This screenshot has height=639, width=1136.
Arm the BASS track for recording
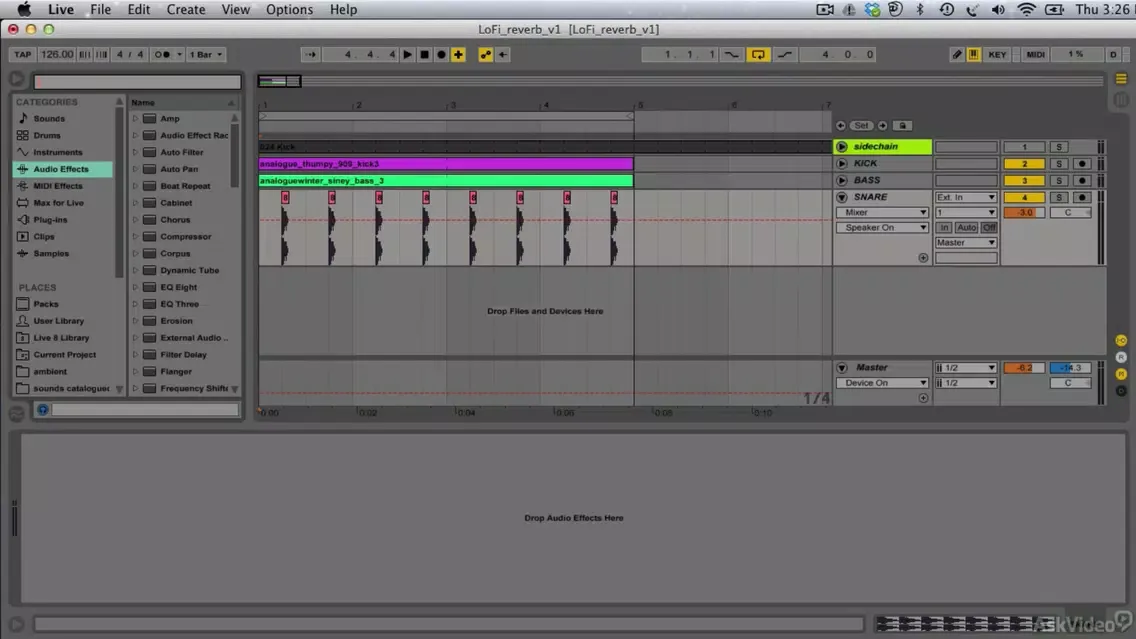(1082, 180)
